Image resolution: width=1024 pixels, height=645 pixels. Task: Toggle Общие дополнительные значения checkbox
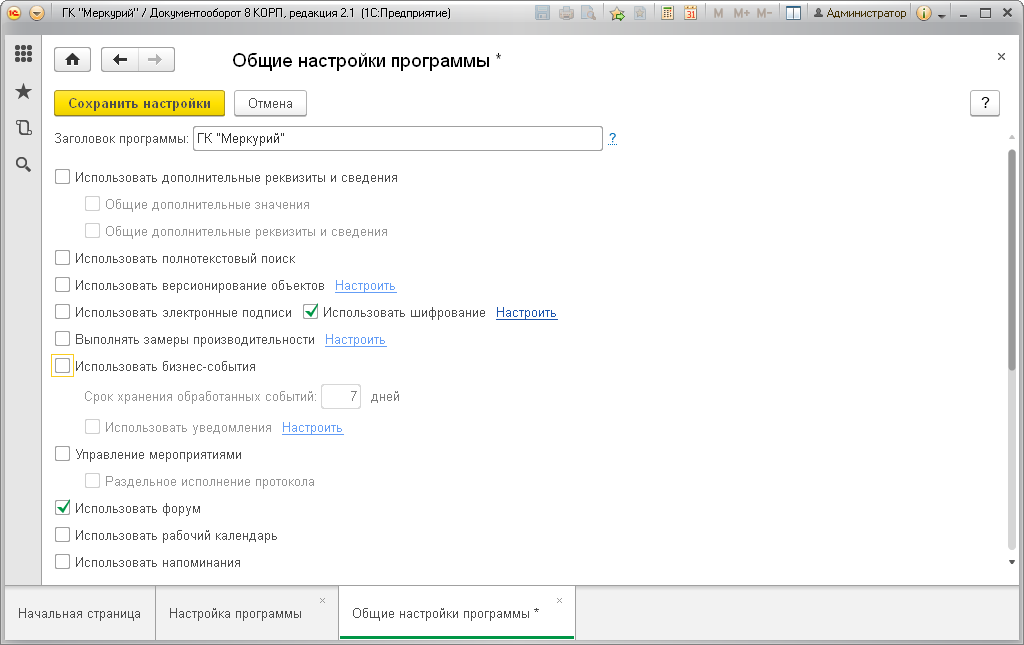93,204
